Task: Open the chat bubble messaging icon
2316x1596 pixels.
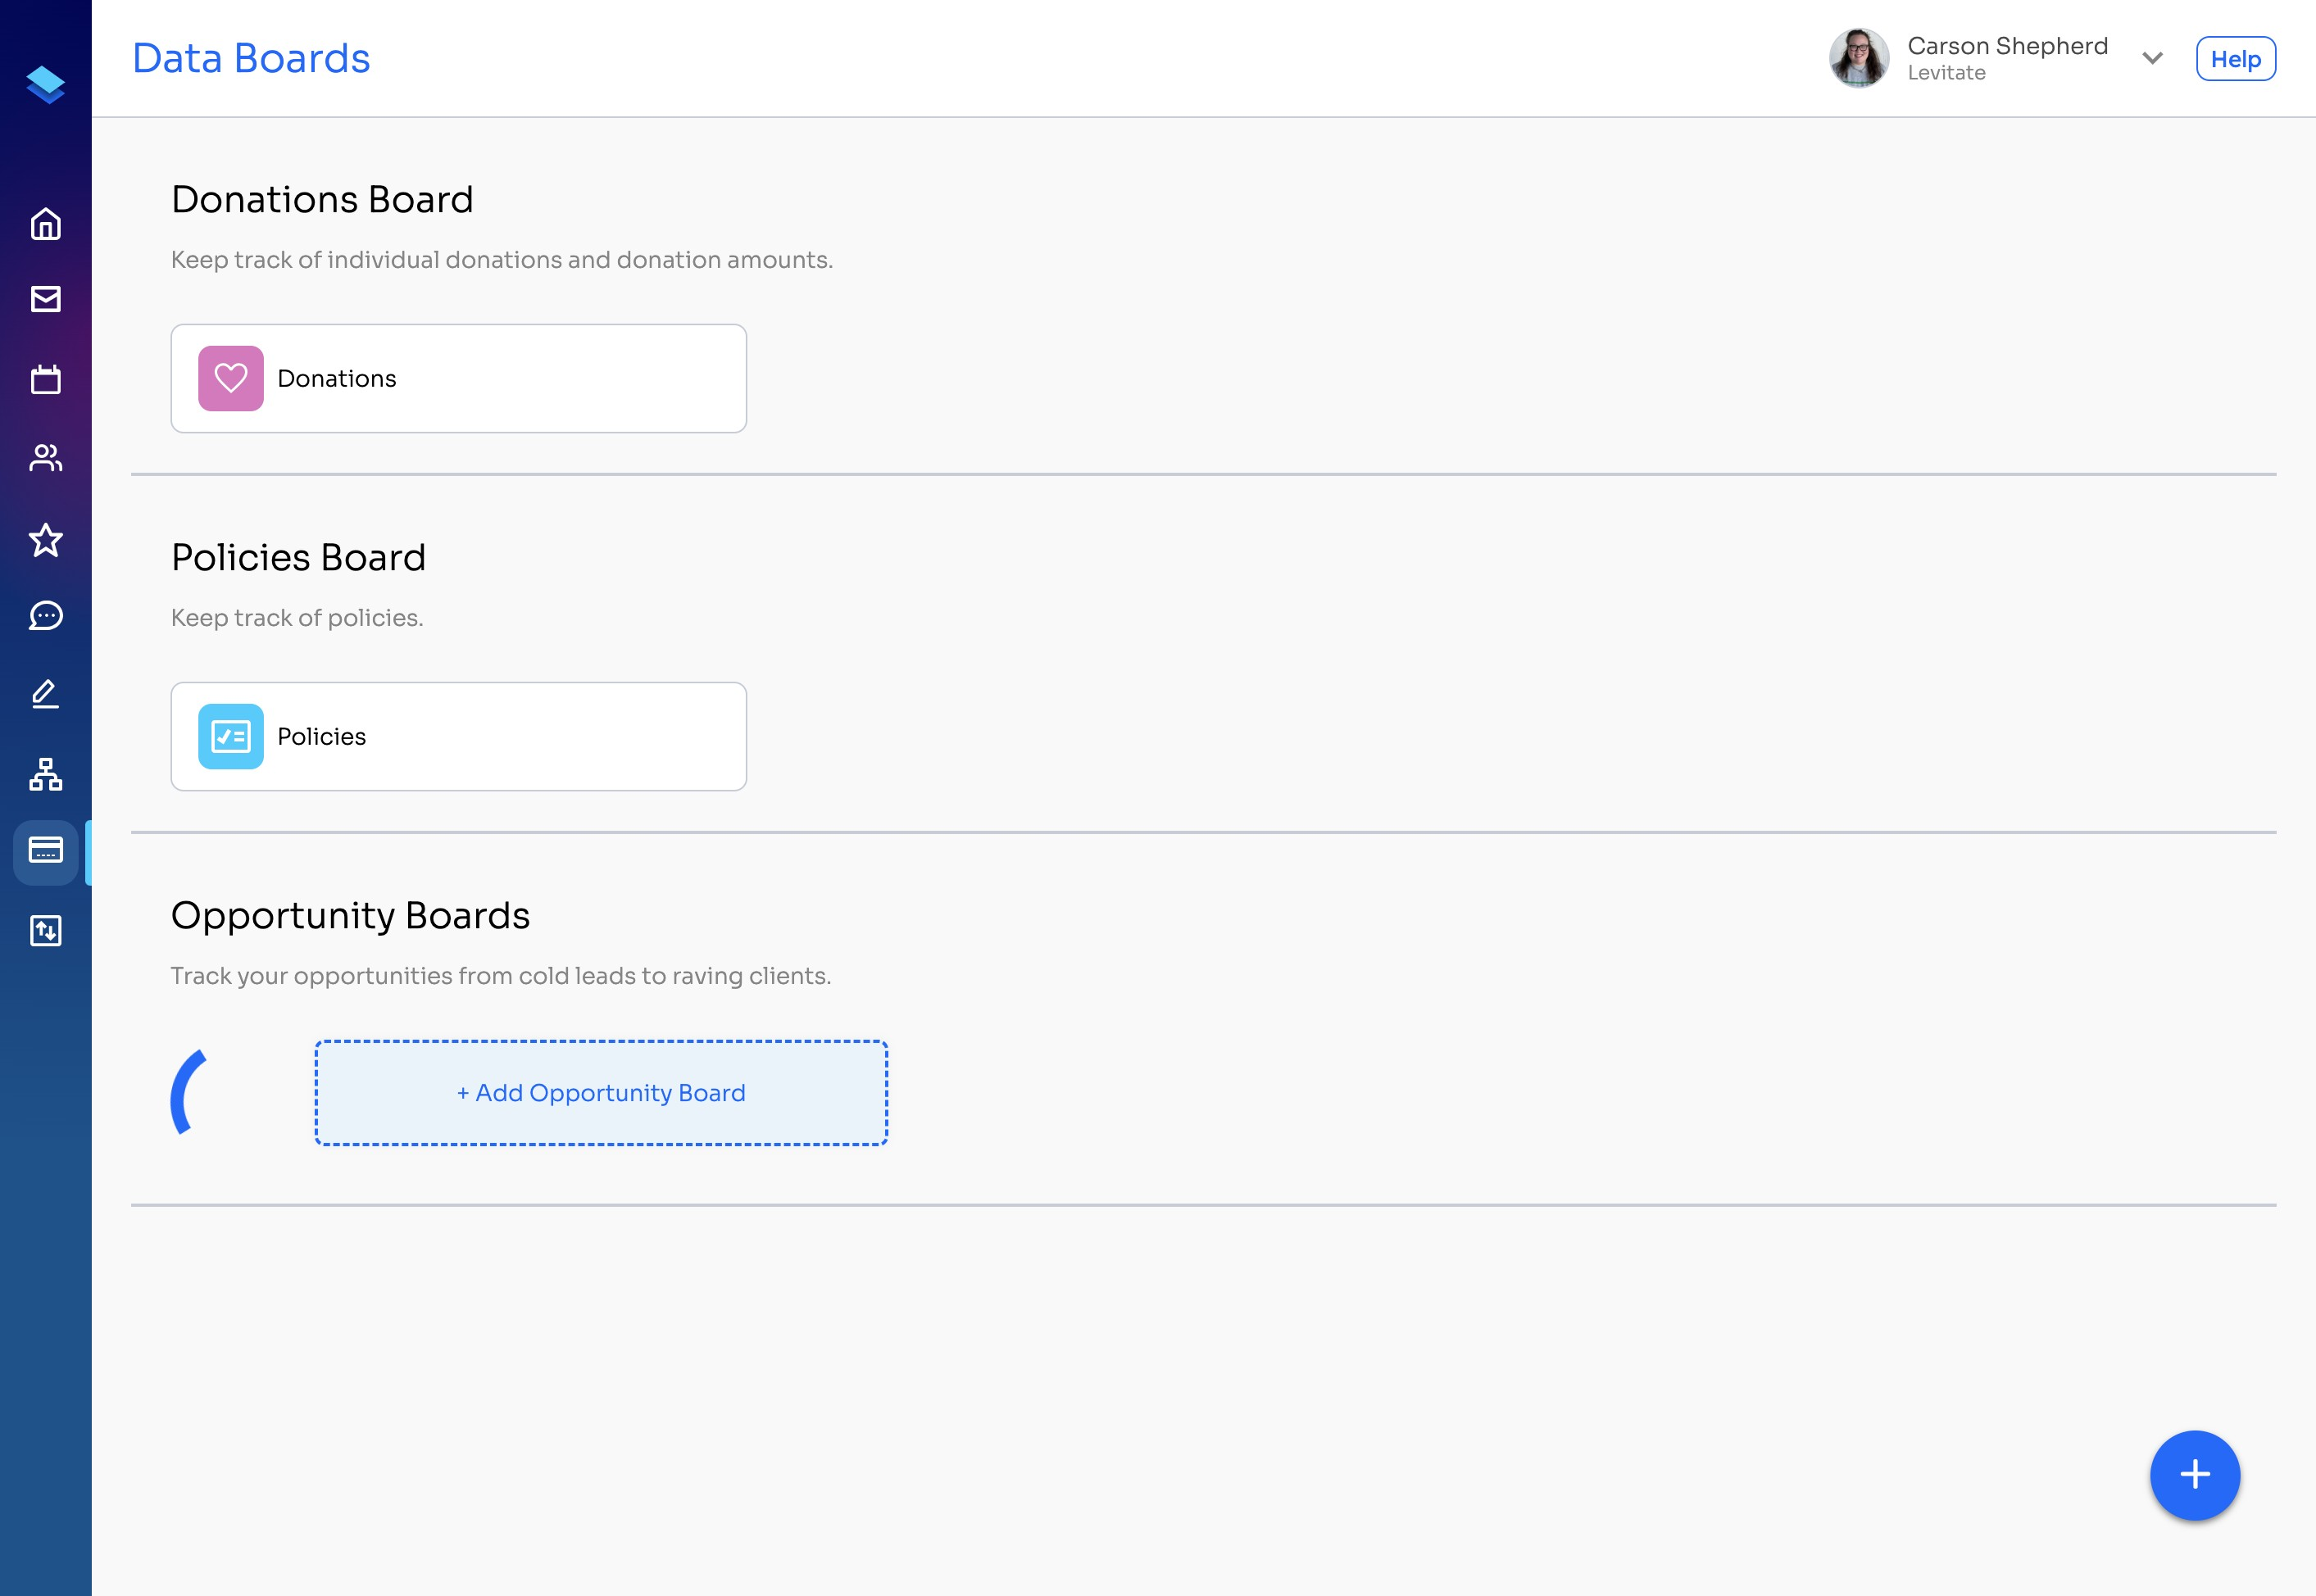Action: click(x=46, y=616)
